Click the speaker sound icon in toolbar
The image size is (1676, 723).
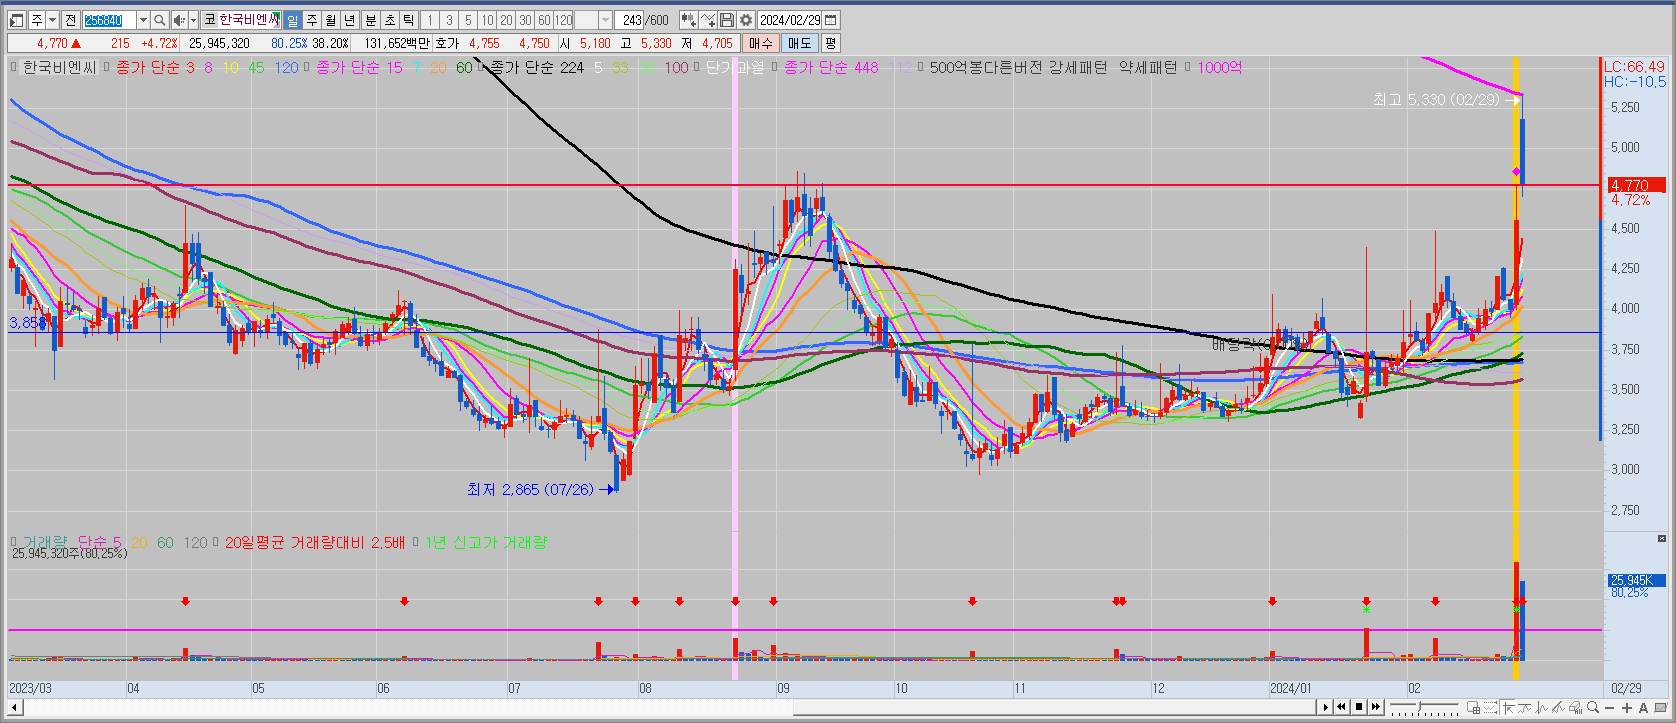click(x=178, y=20)
